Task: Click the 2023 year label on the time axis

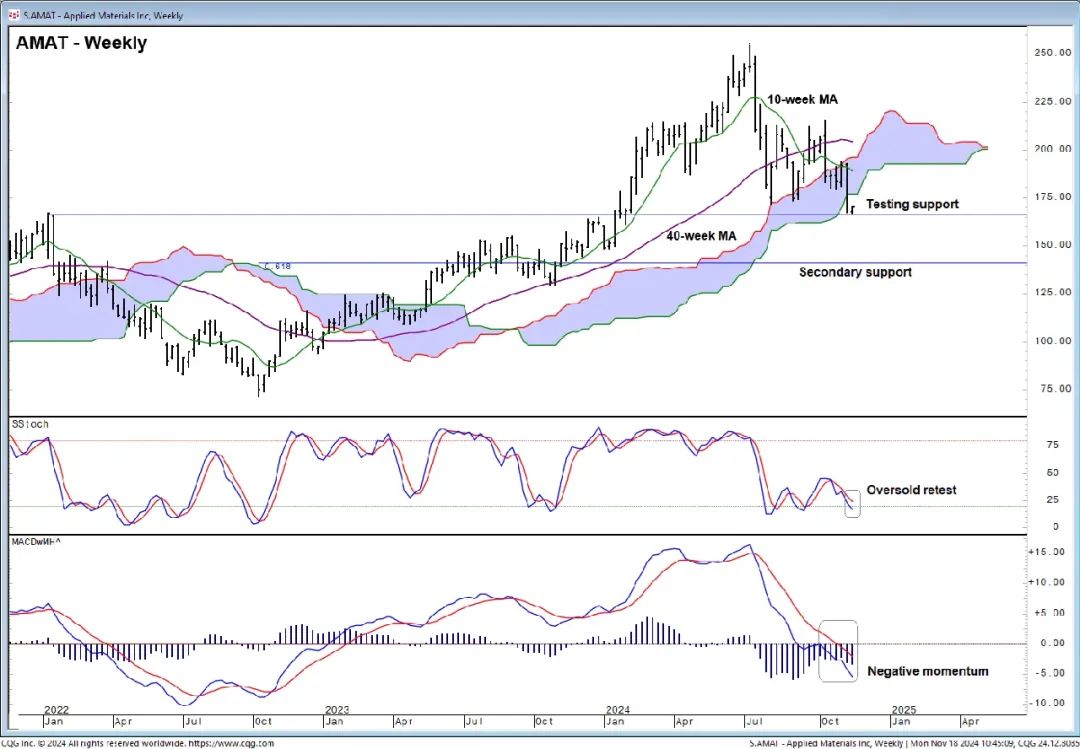Action: [x=337, y=710]
